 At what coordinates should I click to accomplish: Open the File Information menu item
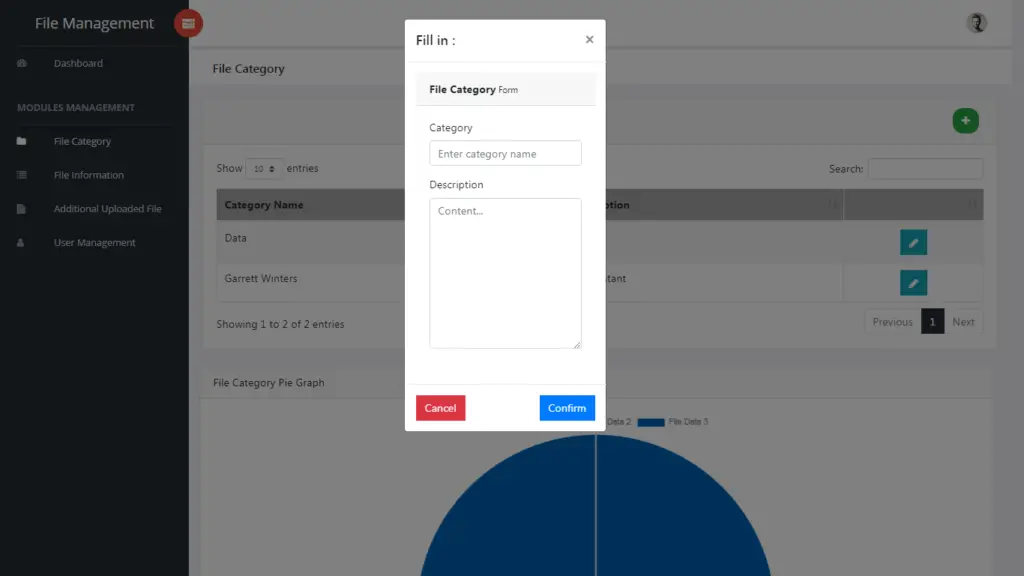coord(89,175)
